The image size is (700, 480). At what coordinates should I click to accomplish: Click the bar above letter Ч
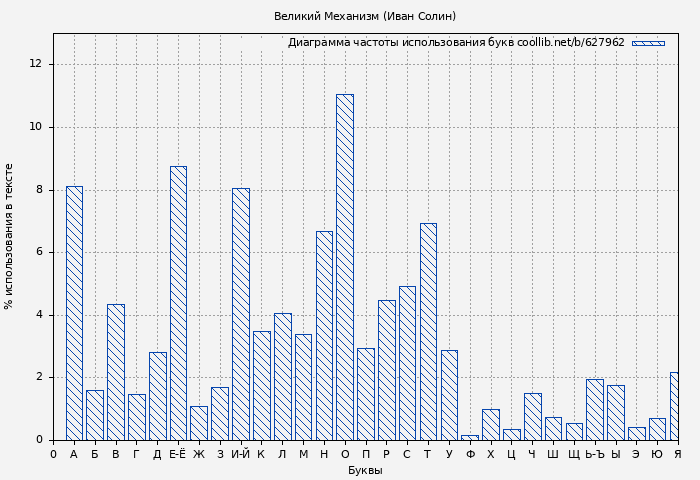pyautogui.click(x=532, y=416)
